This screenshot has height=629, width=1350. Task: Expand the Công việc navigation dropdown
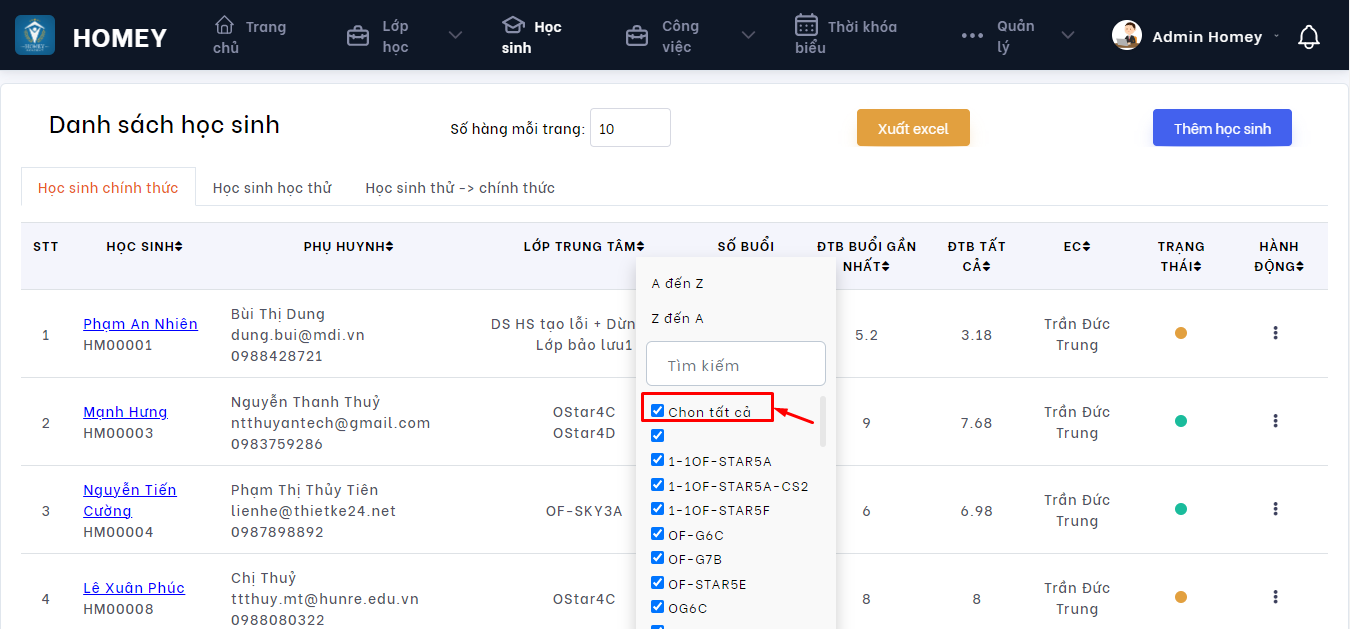[748, 36]
